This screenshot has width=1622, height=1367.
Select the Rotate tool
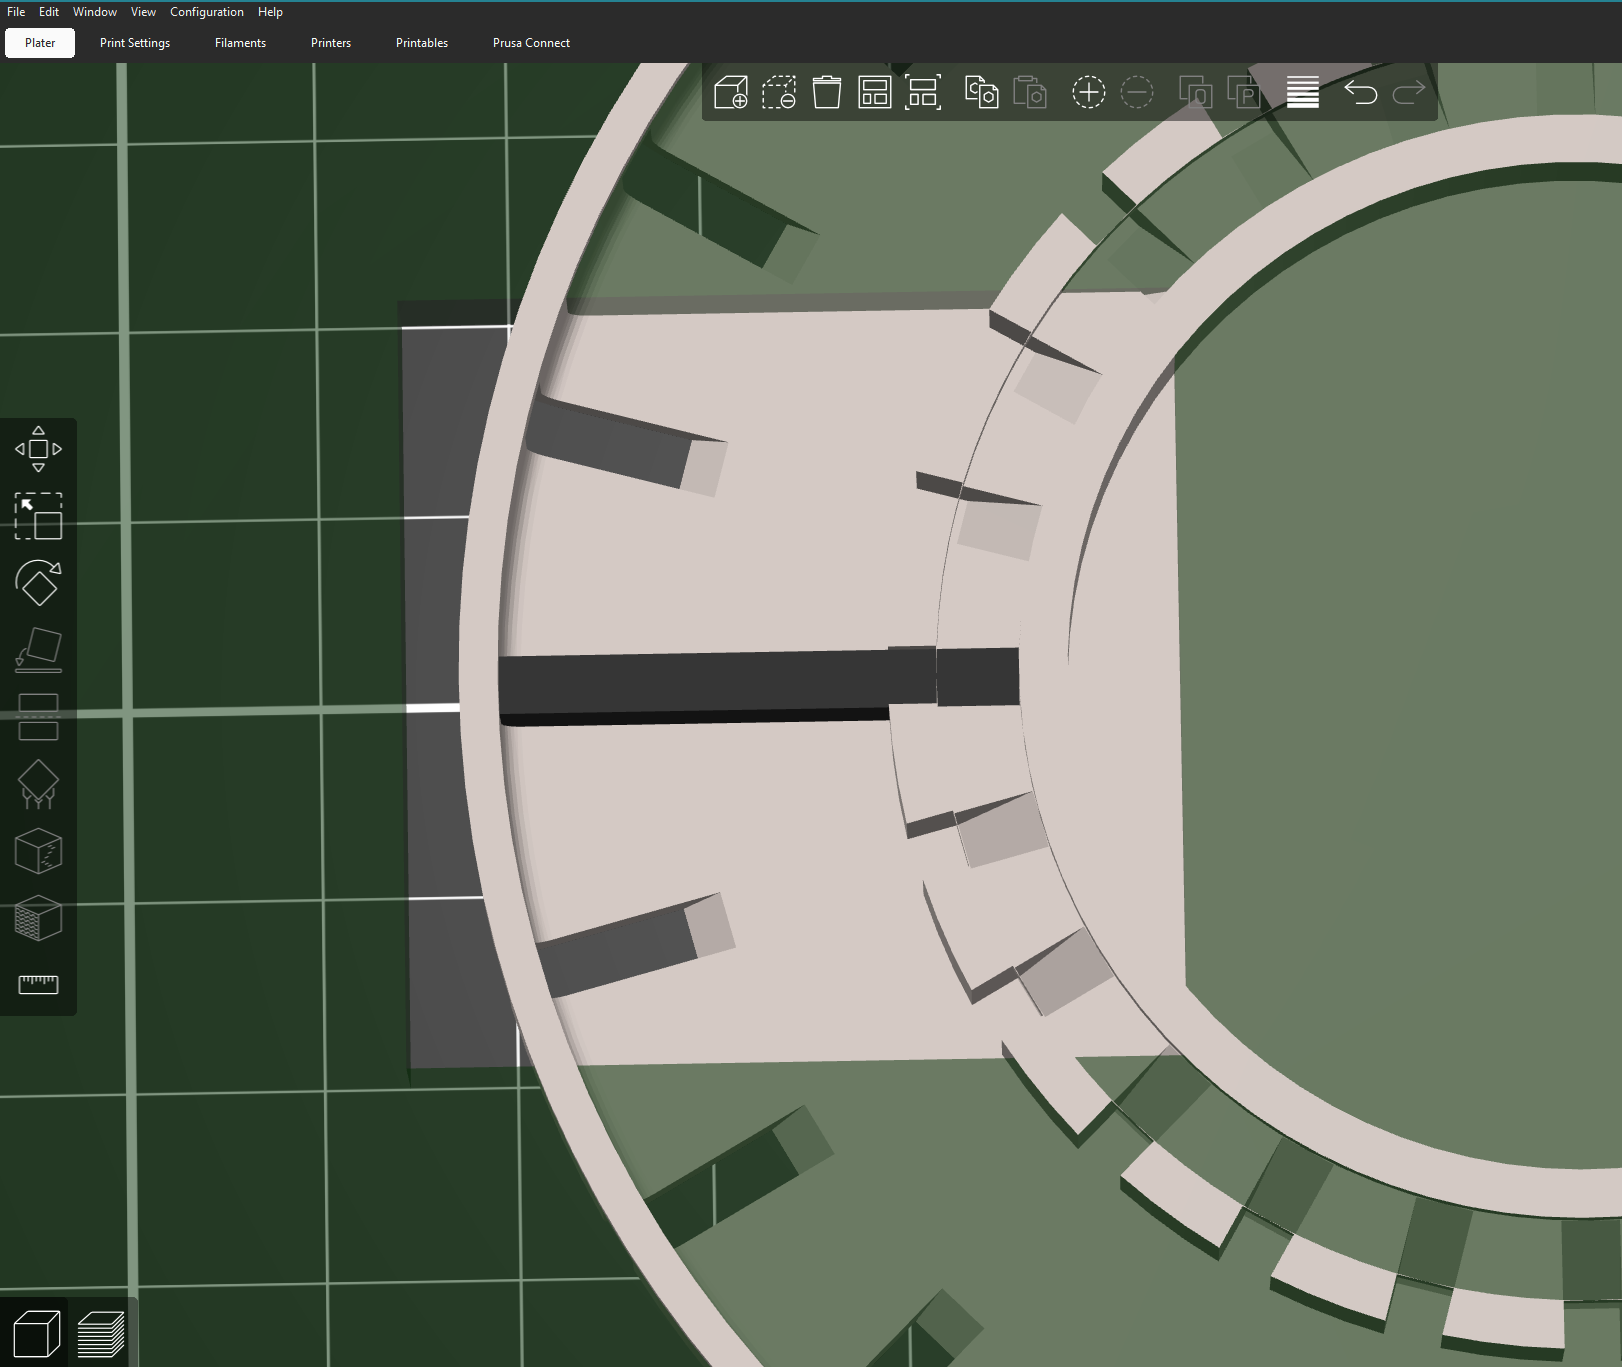click(38, 583)
